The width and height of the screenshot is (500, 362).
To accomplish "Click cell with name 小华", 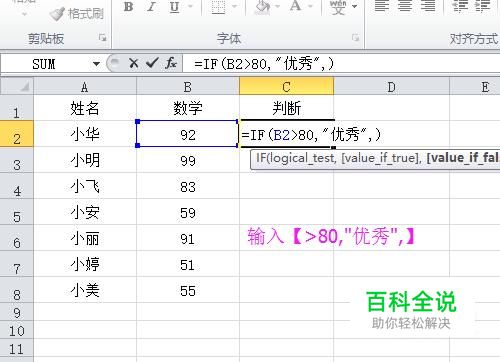I will [x=85, y=134].
